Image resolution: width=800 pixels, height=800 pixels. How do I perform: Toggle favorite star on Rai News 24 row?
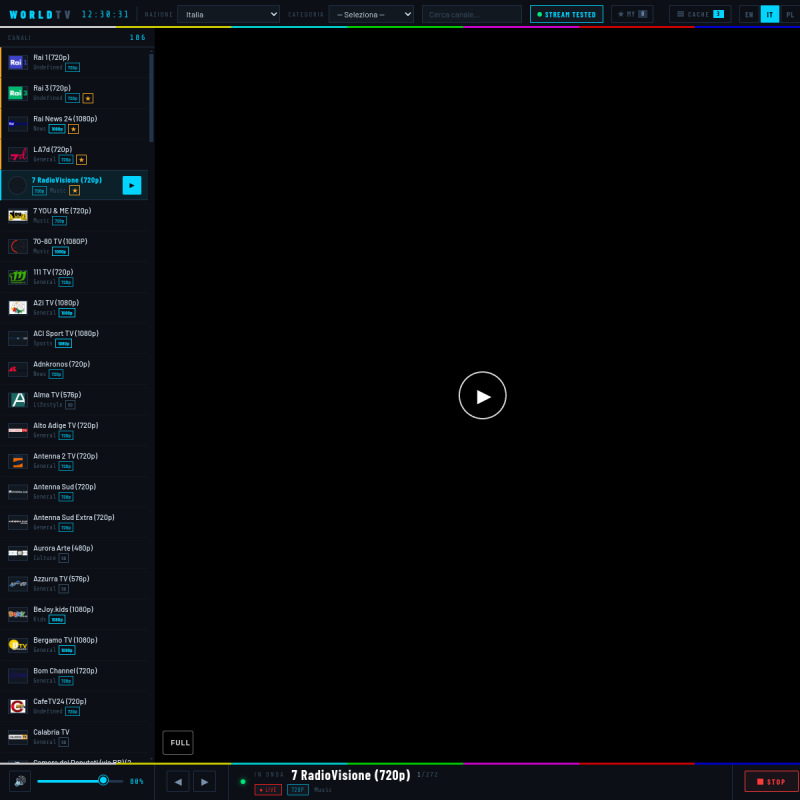(73, 129)
